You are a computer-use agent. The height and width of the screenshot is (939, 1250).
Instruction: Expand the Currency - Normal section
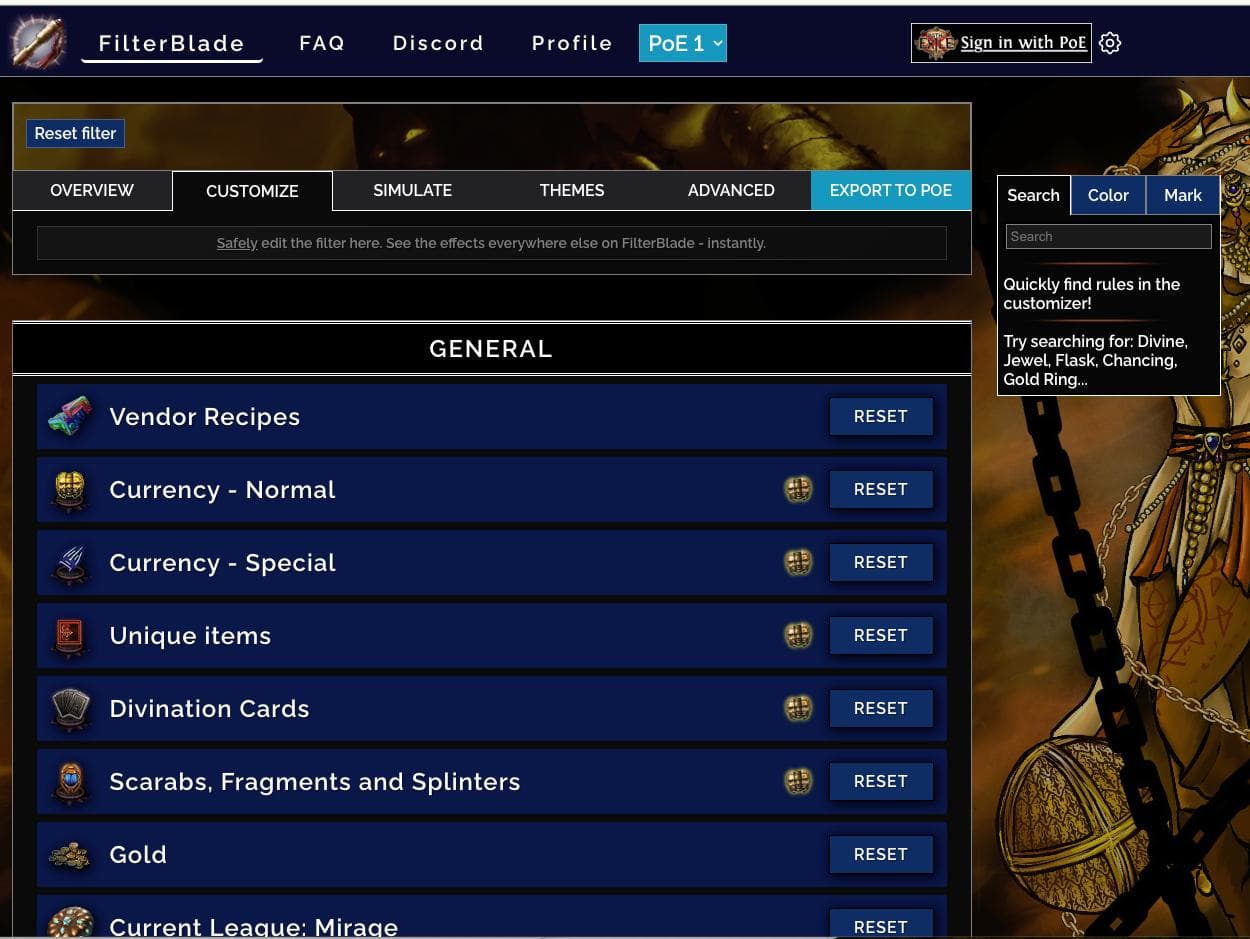[x=492, y=490]
